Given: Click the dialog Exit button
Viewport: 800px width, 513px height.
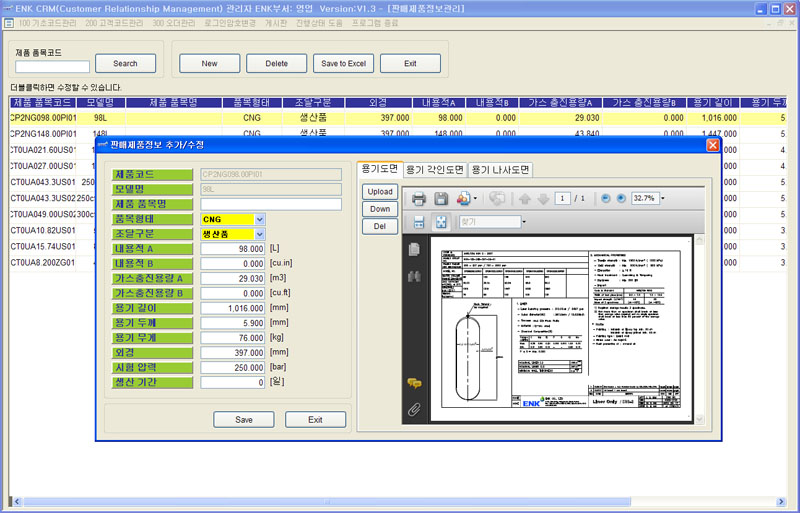Looking at the screenshot, I should [315, 420].
